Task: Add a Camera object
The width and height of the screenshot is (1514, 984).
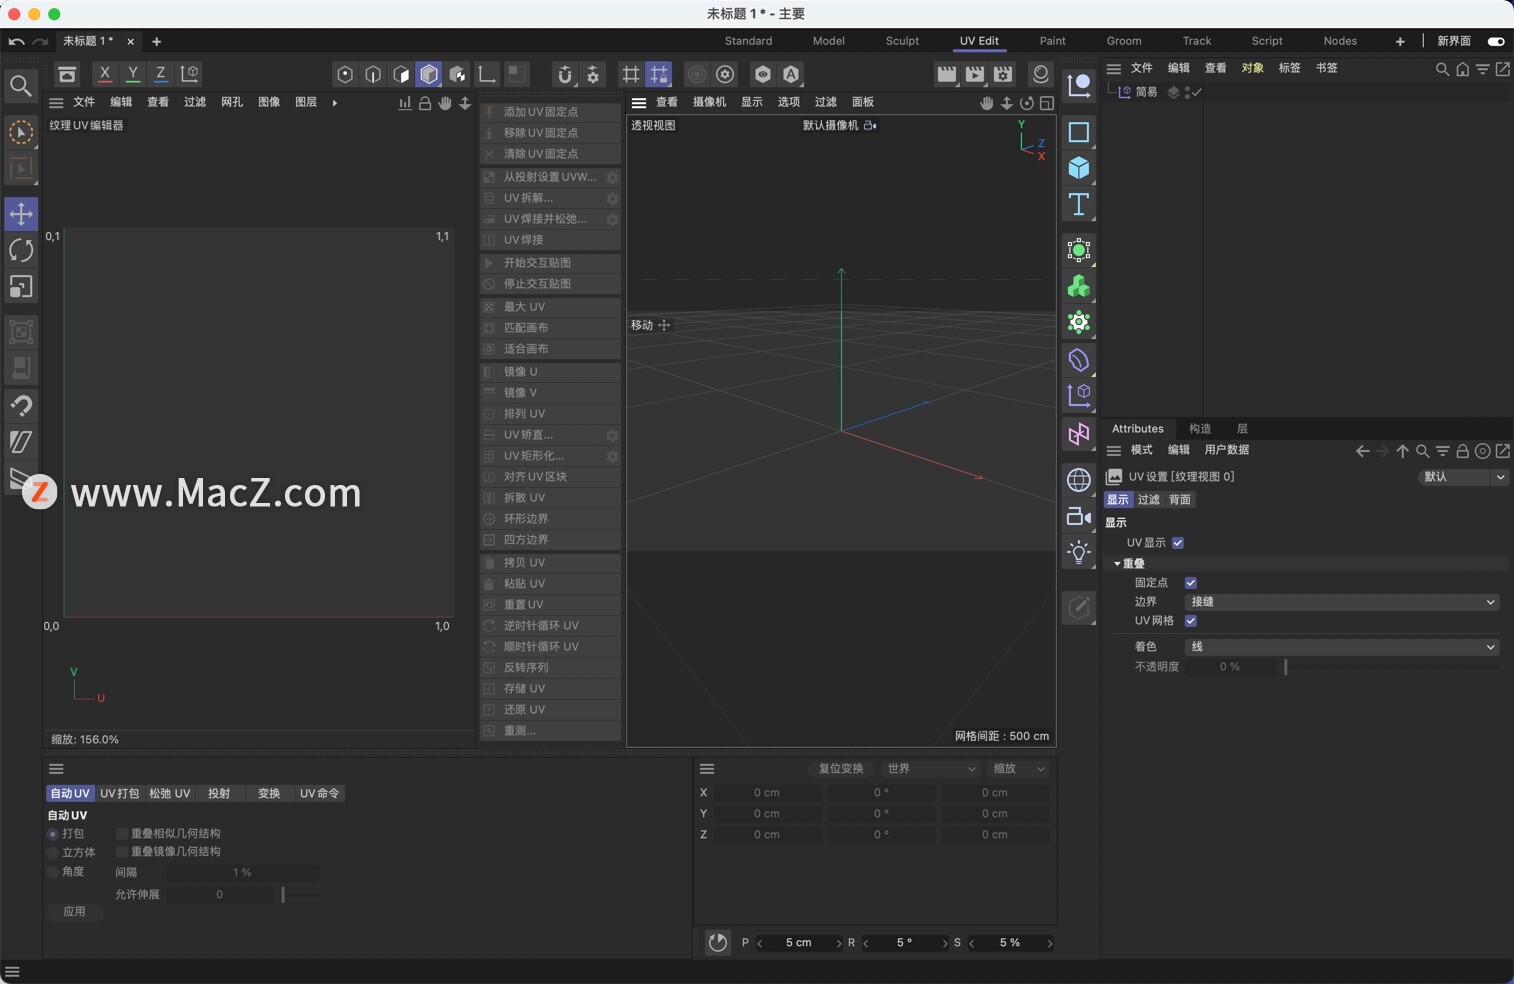Action: pos(1078,516)
